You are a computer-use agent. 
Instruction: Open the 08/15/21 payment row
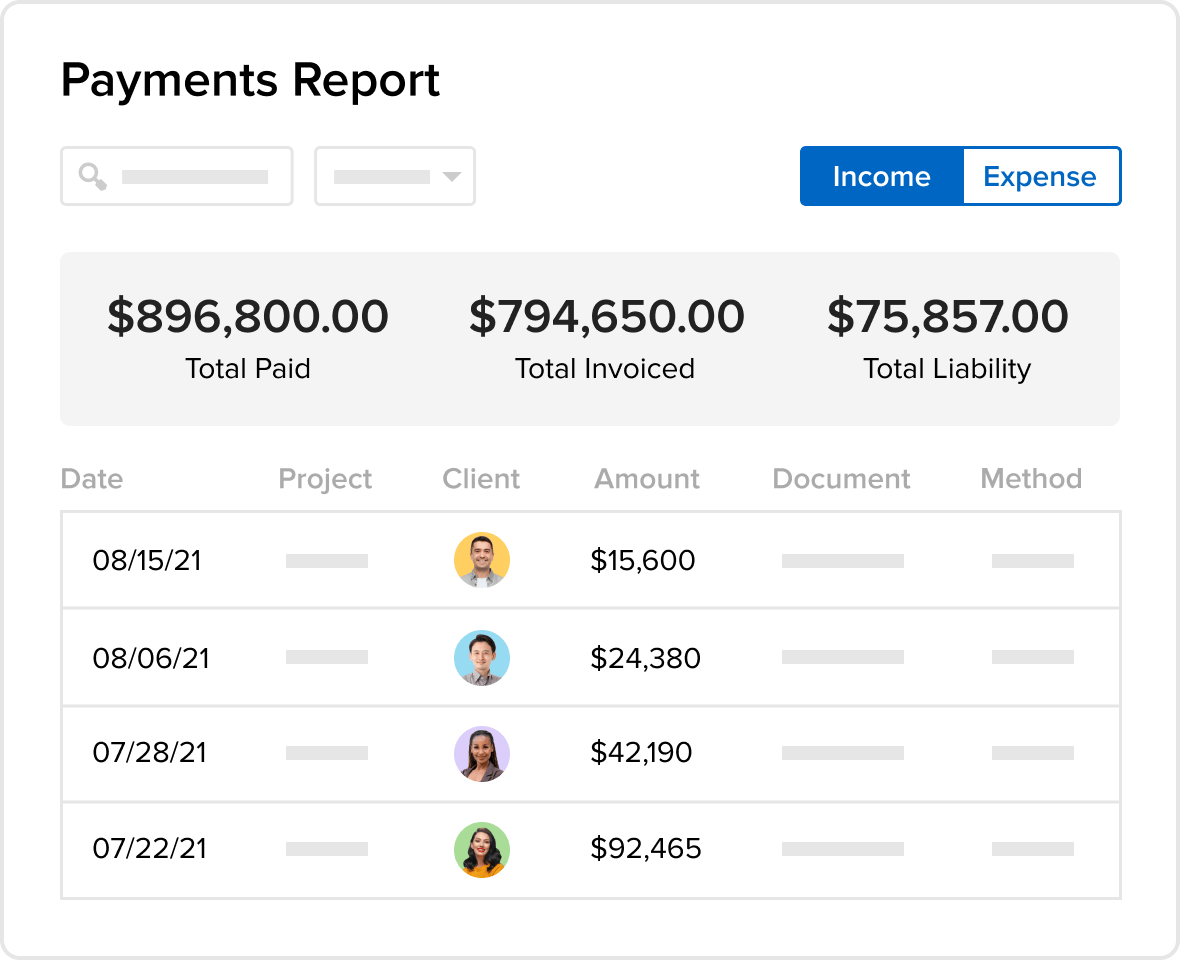[x=591, y=560]
